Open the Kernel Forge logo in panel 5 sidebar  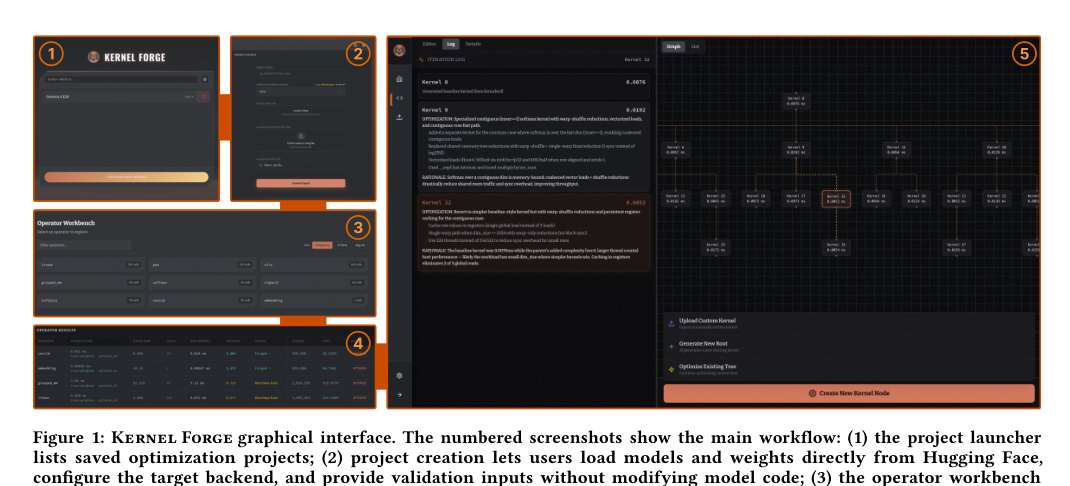coord(399,51)
